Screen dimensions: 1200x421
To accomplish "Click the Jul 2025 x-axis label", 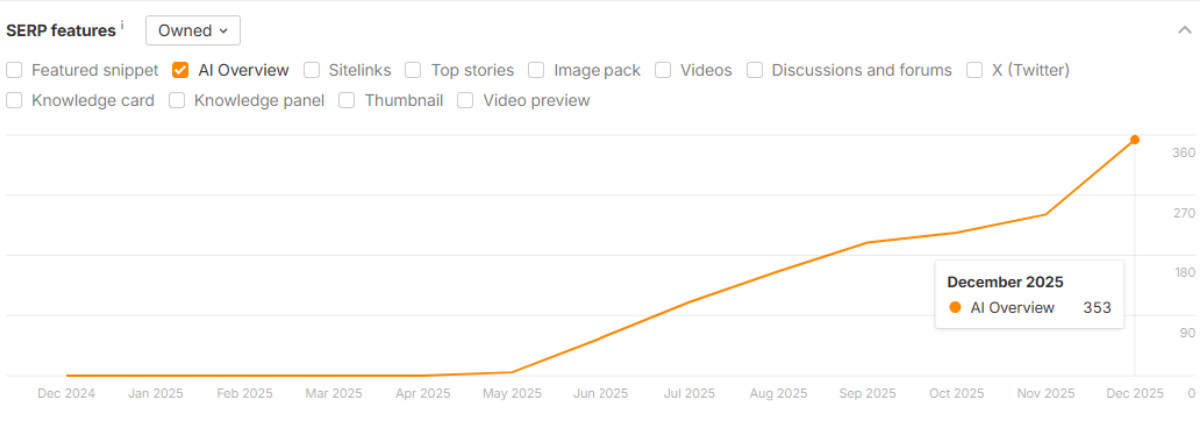I will click(x=689, y=394).
